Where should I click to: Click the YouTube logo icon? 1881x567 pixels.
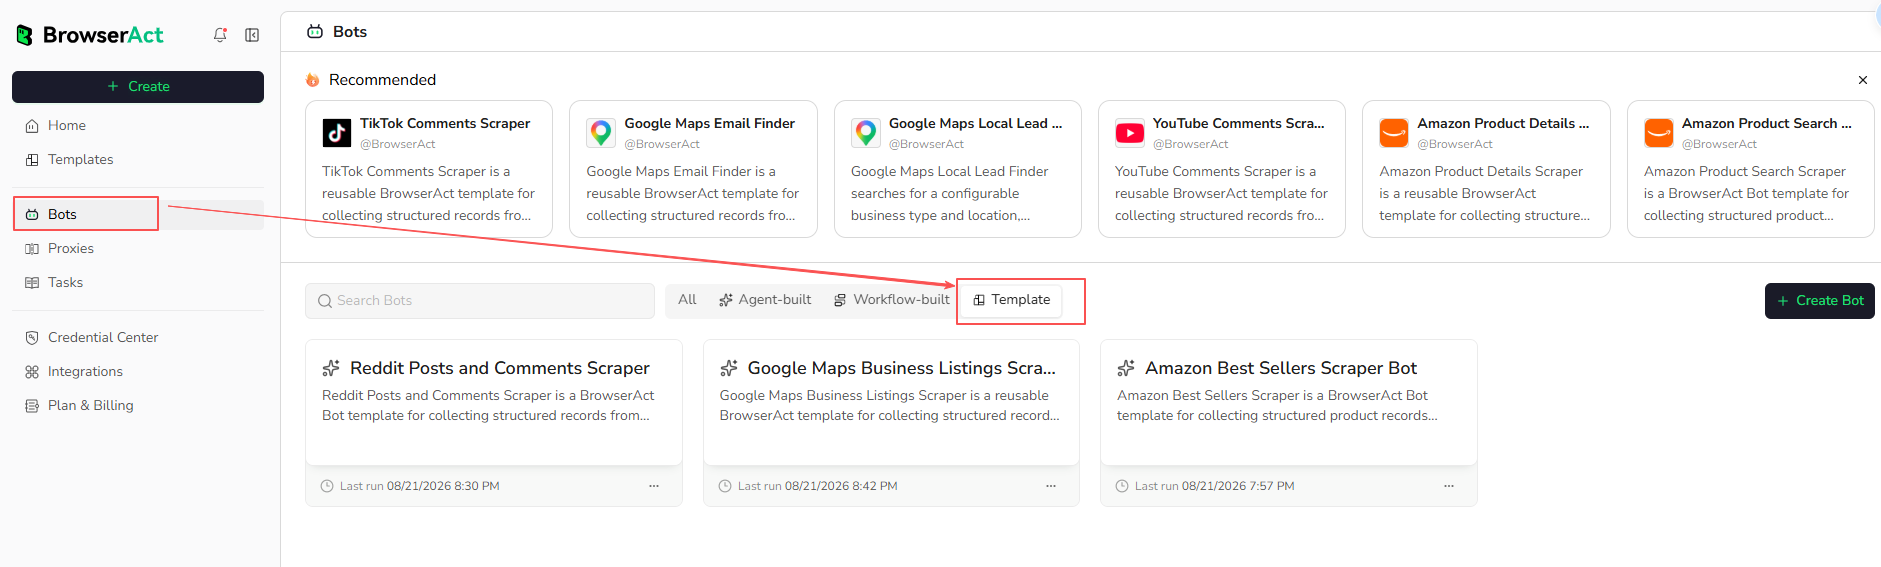[1130, 133]
